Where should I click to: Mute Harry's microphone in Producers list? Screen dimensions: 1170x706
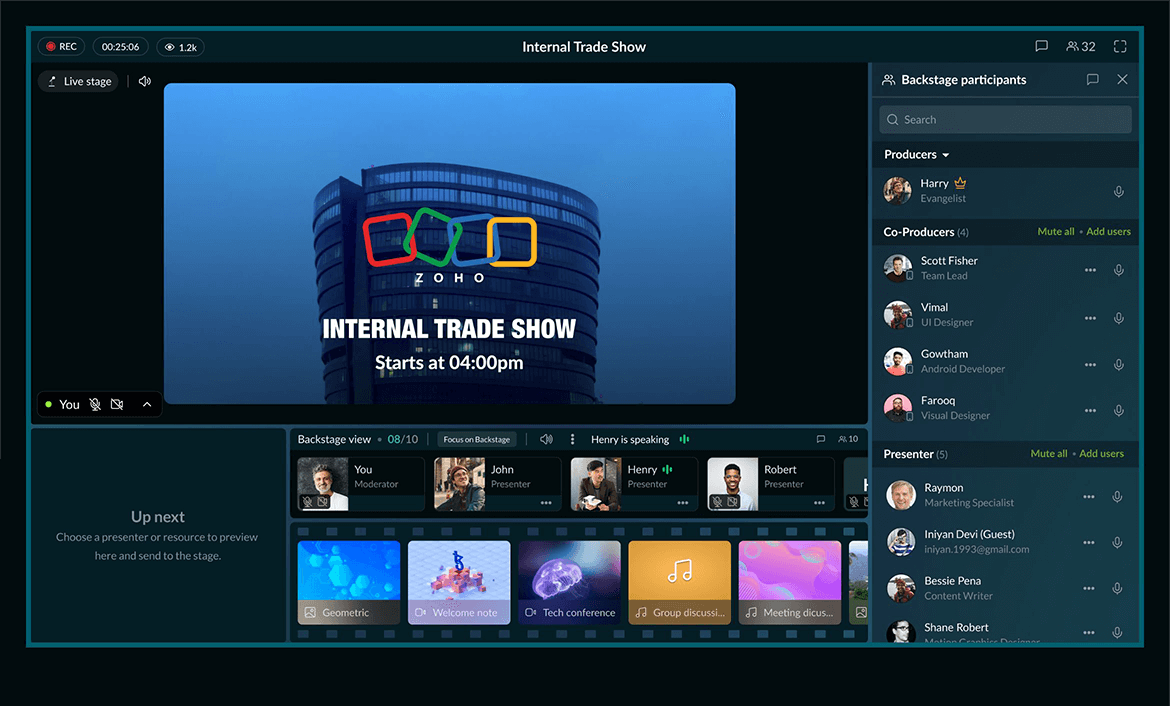[1119, 192]
